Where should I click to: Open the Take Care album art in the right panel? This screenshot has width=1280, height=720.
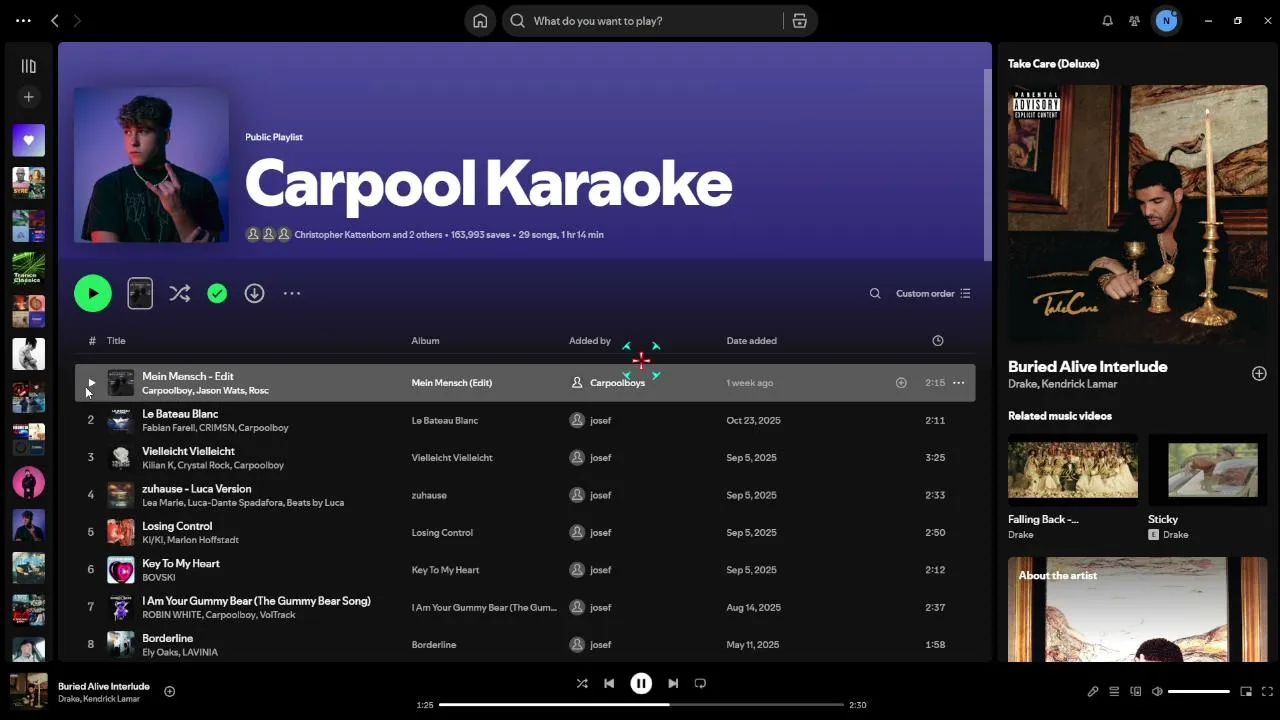tap(1138, 214)
